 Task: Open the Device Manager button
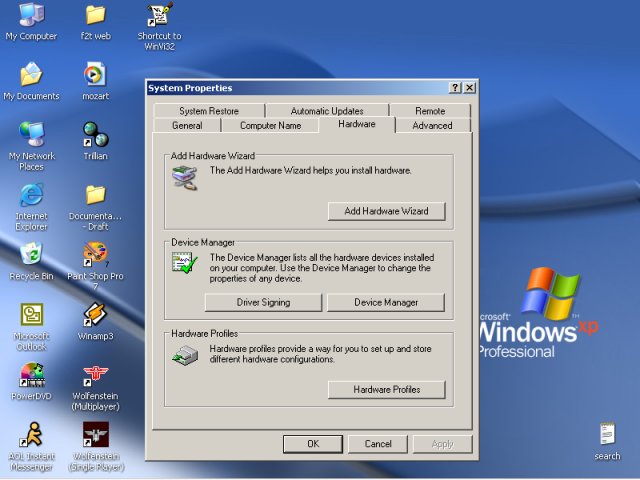pyautogui.click(x=386, y=302)
